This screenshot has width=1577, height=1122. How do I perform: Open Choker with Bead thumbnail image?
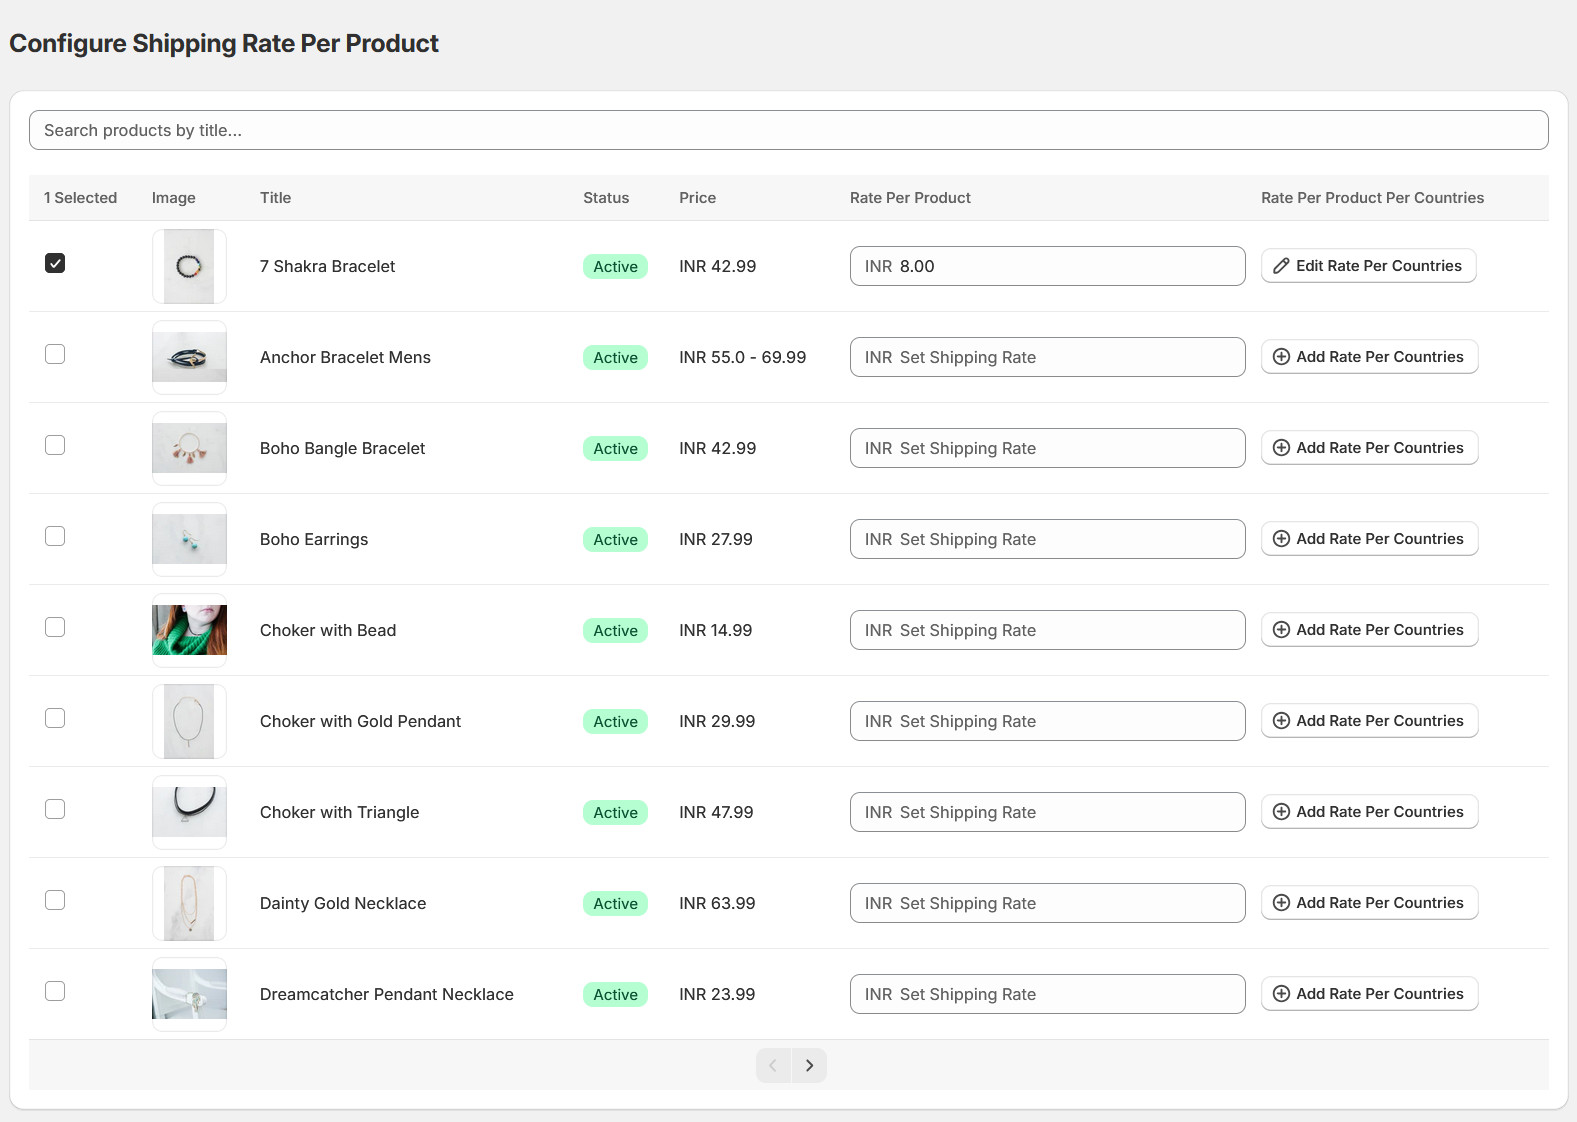(x=189, y=630)
